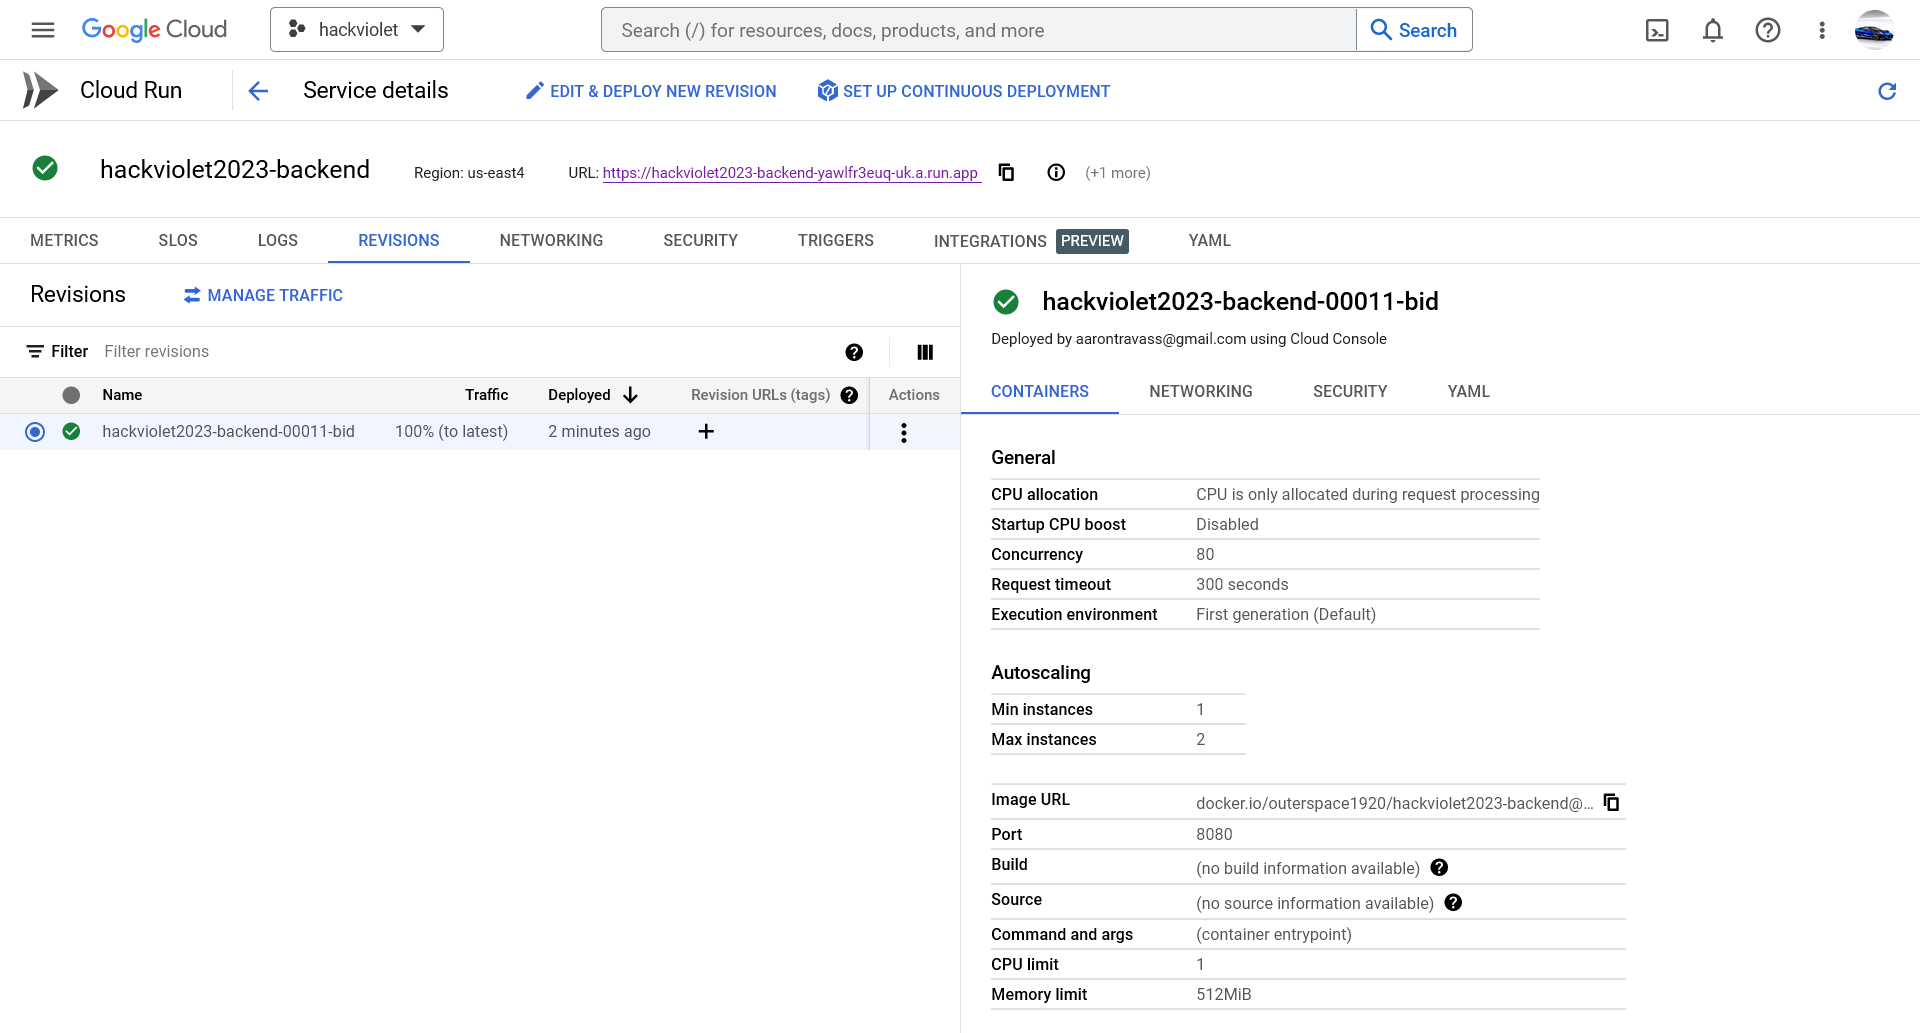This screenshot has width=1920, height=1033.
Task: Open the revision Containers tab
Action: pos(1040,391)
